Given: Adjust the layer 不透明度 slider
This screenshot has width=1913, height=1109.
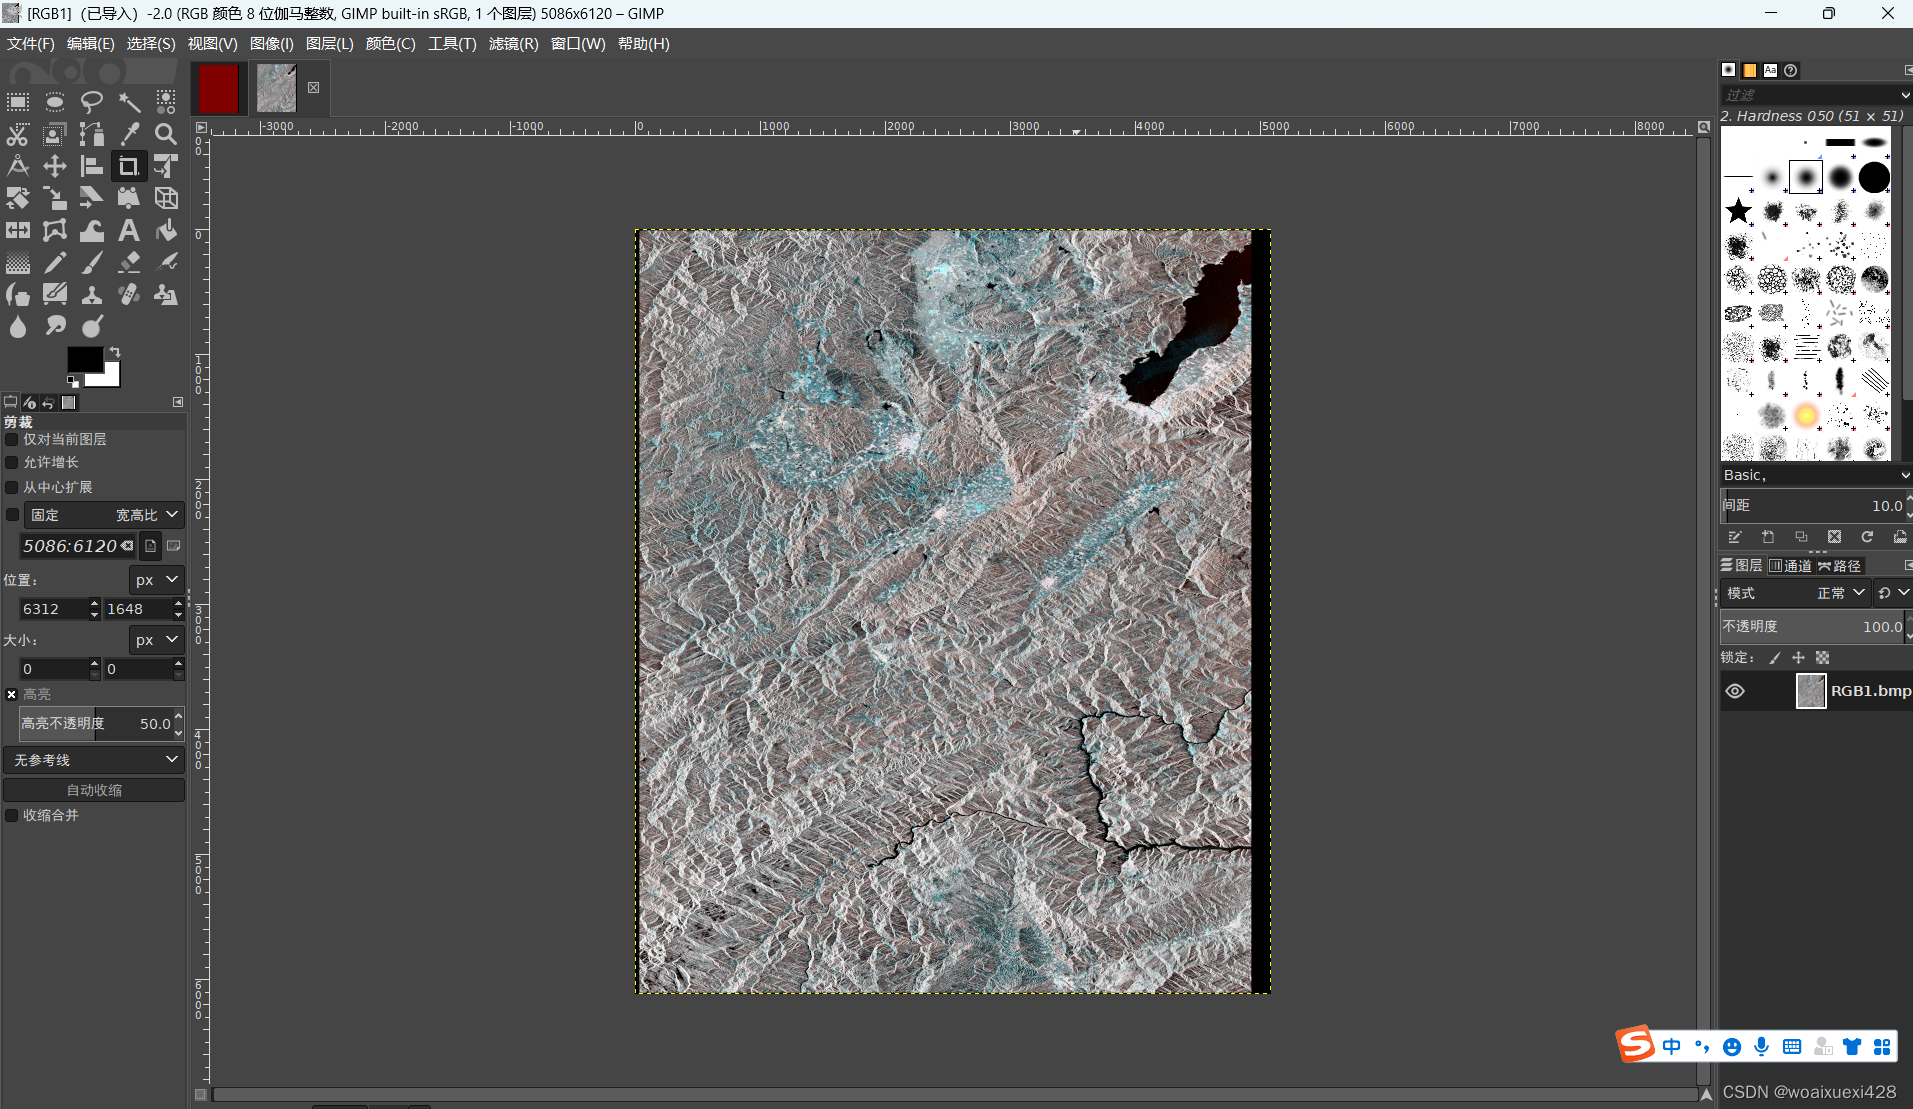Looking at the screenshot, I should pos(1812,627).
